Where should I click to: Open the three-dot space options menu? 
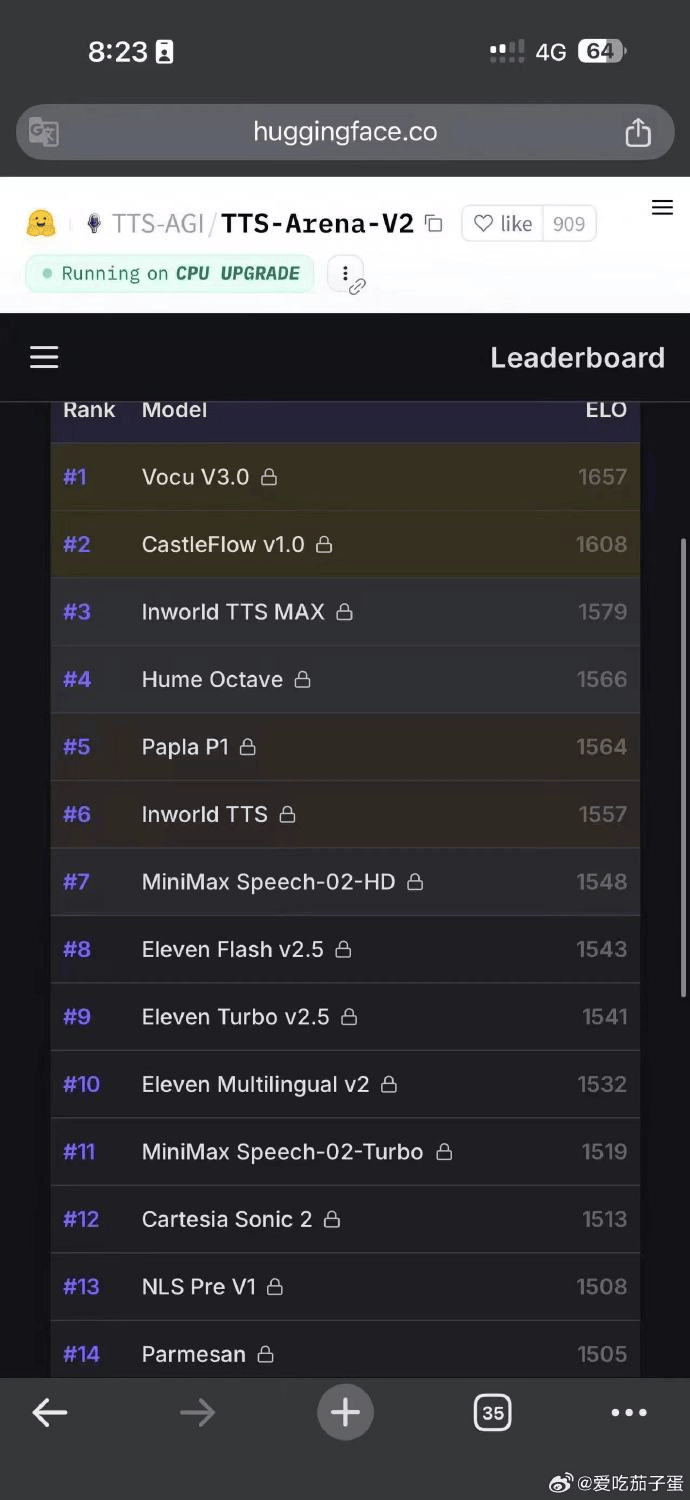(346, 273)
